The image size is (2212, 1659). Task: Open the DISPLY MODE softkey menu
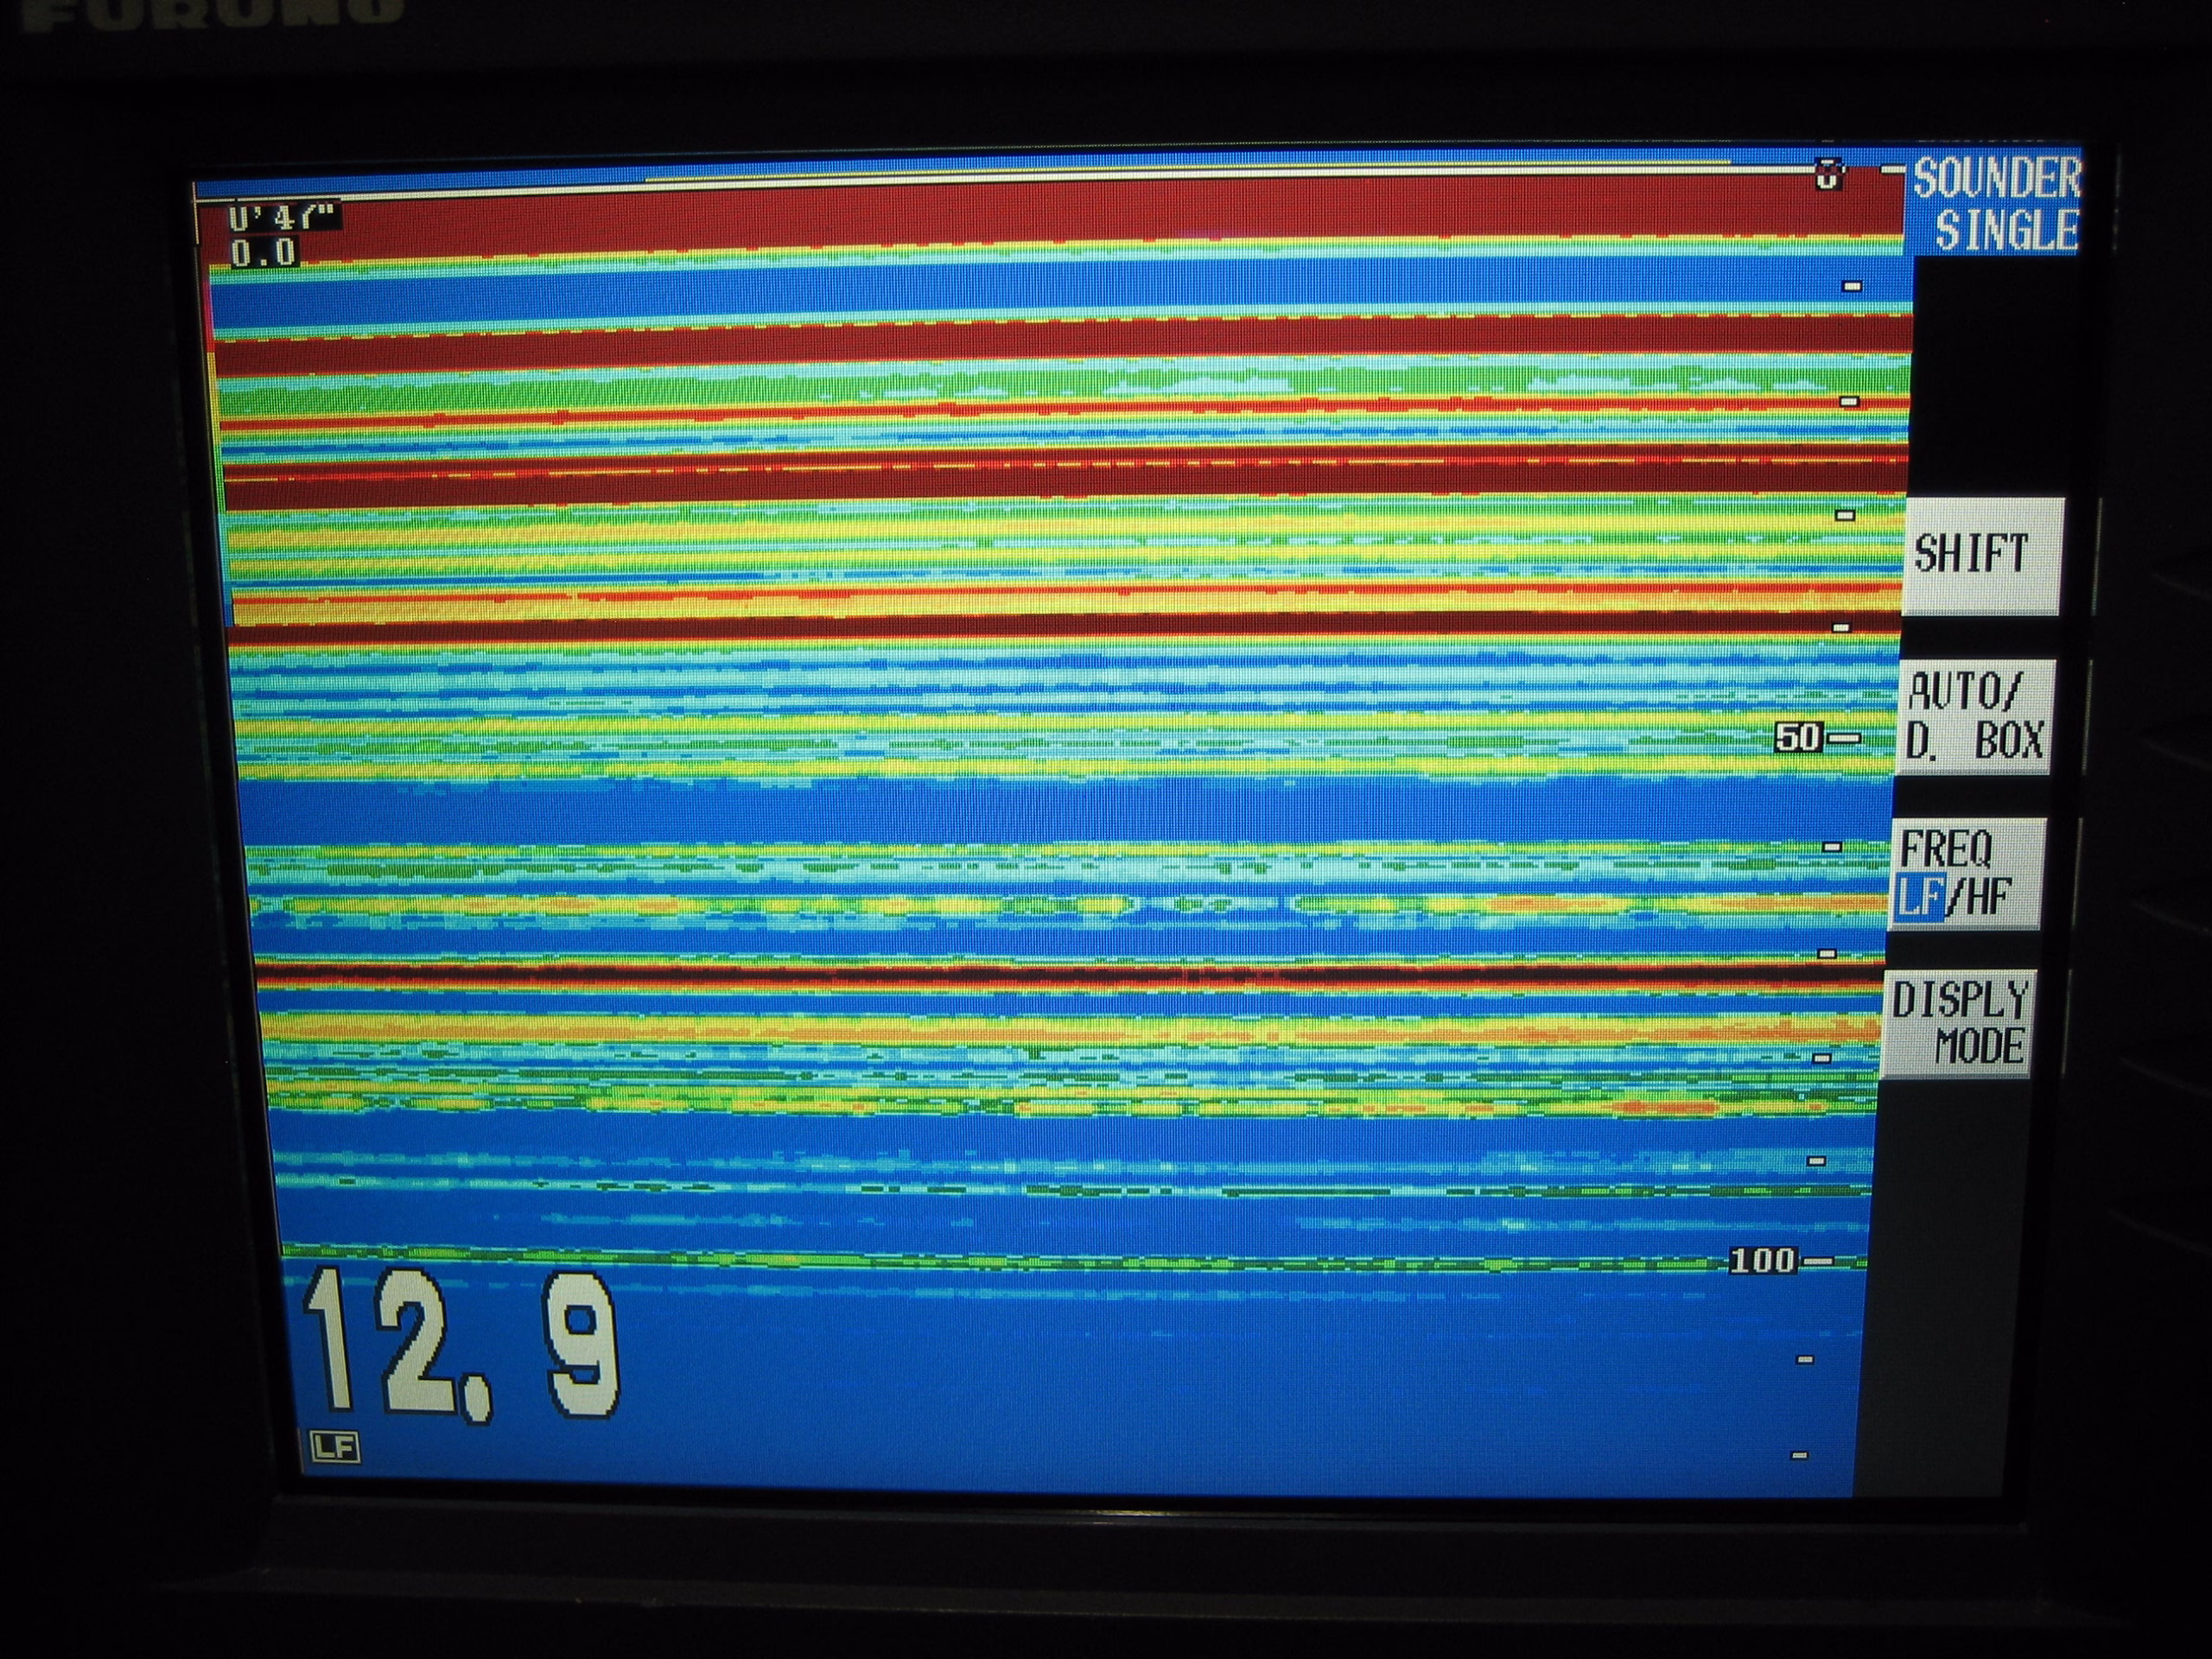(1956, 1024)
